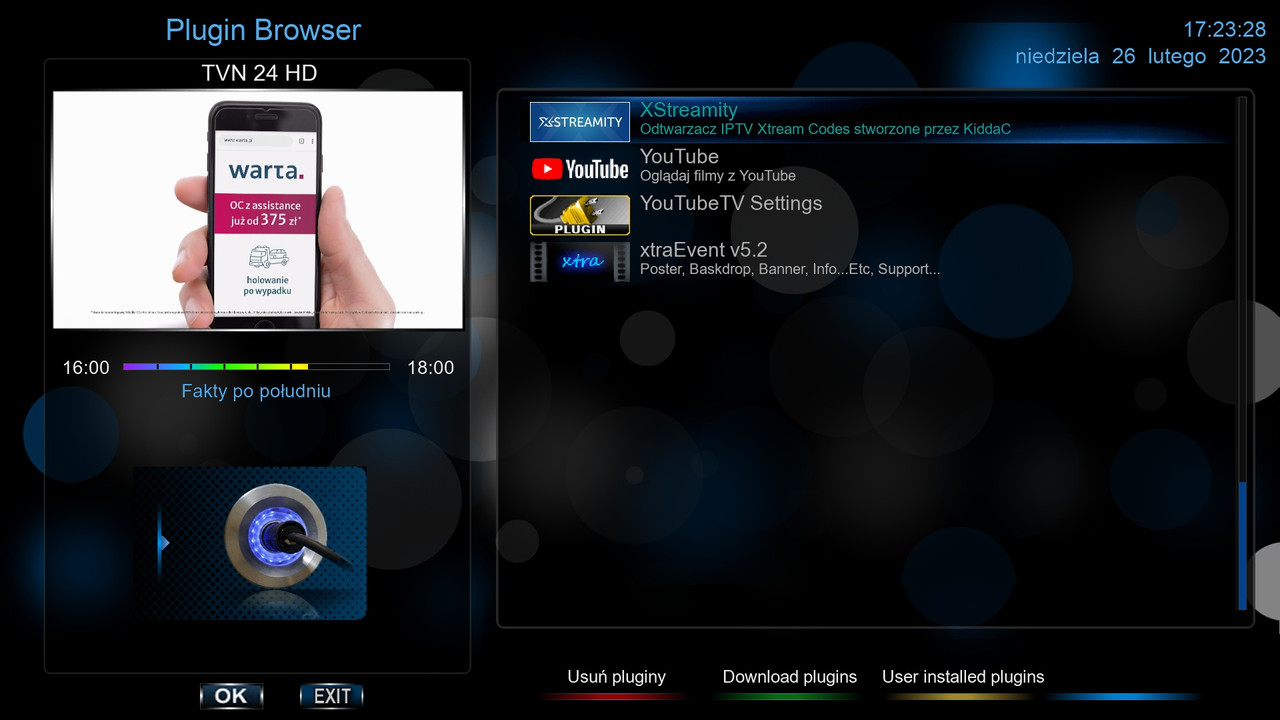Screen dimensions: 1280x720
Task: Choose green key Download plugins
Action: 790,677
